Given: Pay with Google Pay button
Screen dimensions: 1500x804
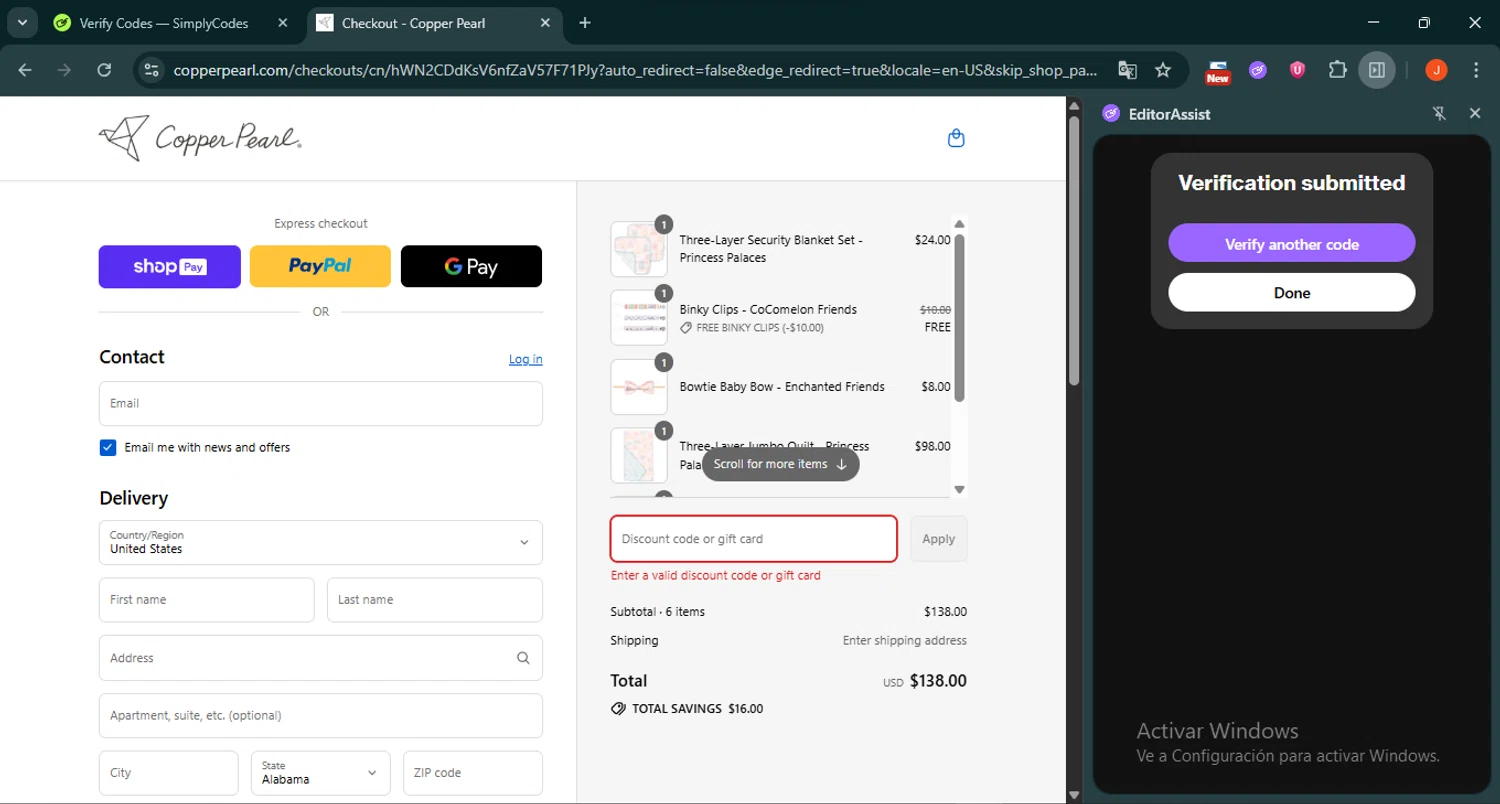Looking at the screenshot, I should [471, 267].
